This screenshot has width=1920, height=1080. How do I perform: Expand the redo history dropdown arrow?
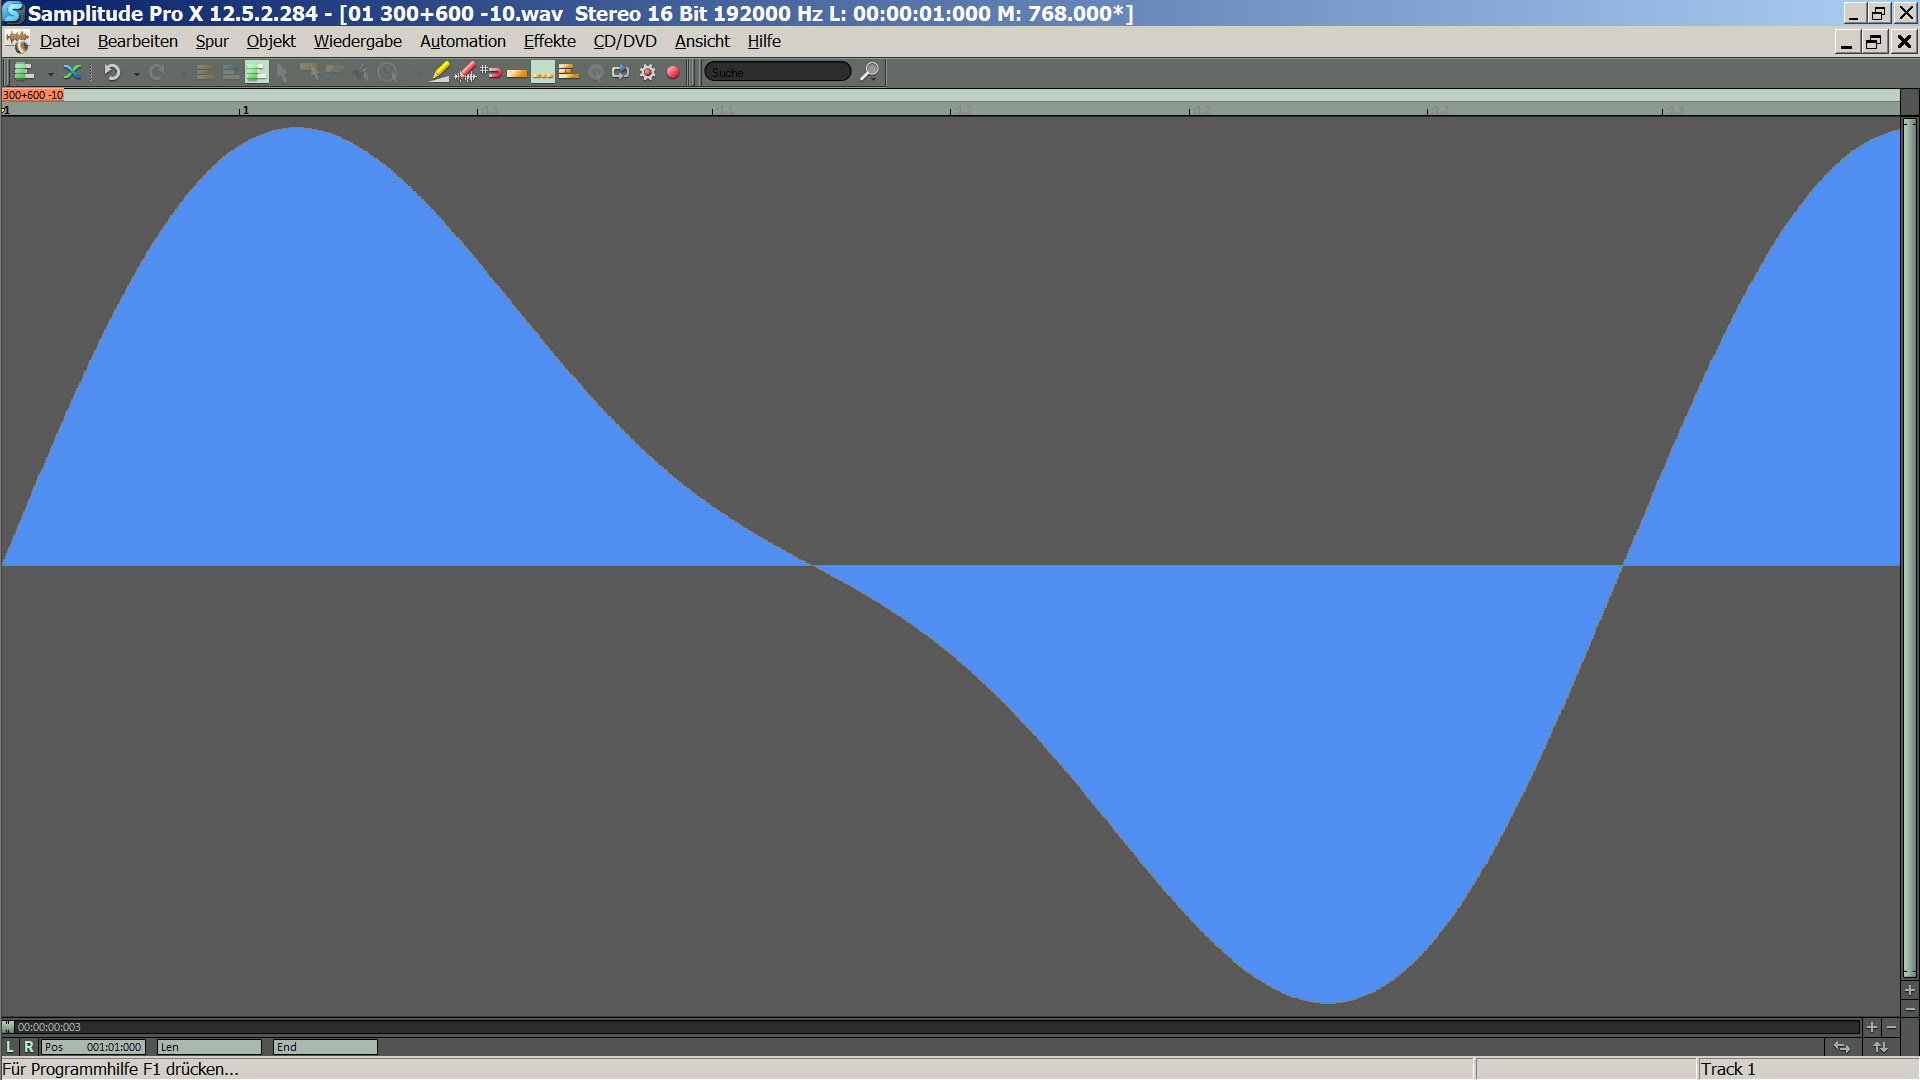183,74
